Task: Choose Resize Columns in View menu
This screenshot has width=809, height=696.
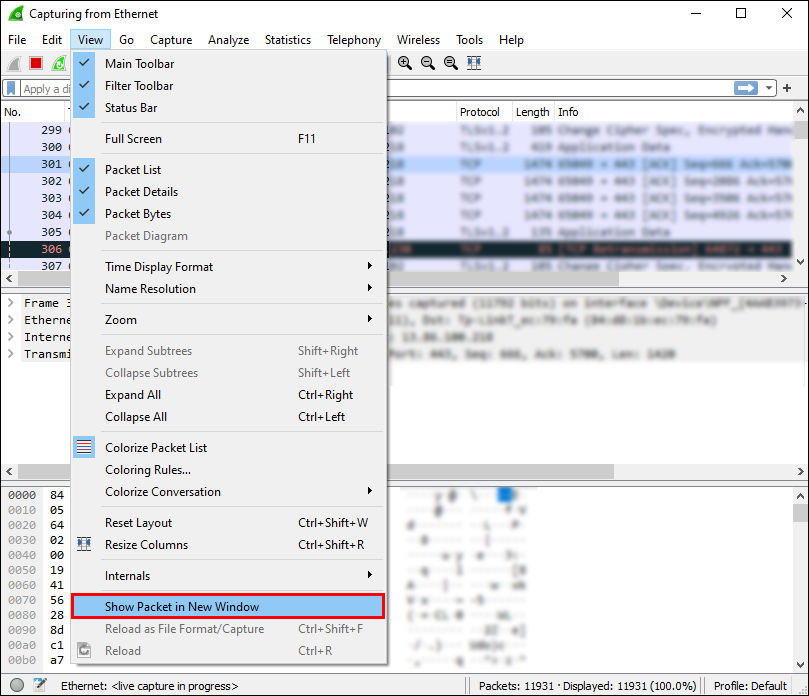Action: (227, 544)
